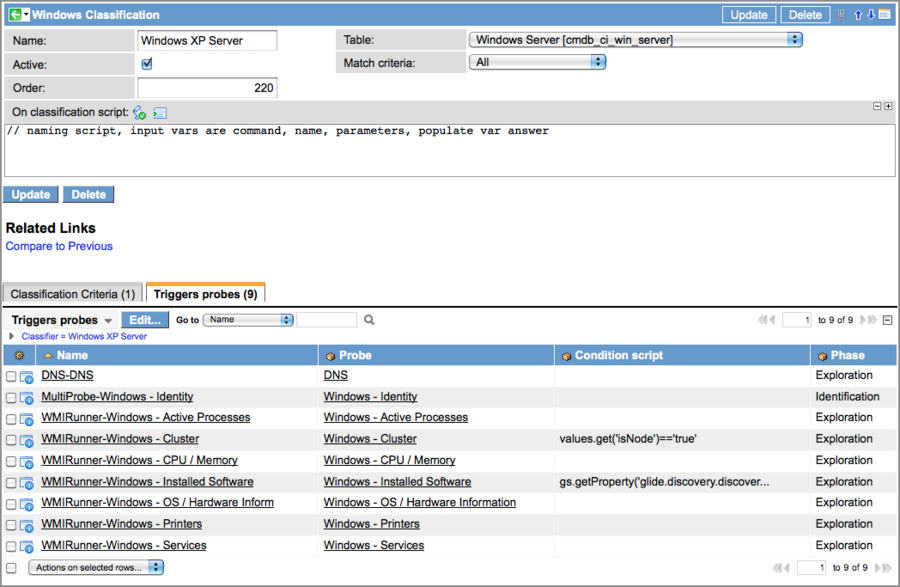Open the header back-arrow dropdown menu
The image size is (900, 587).
click(26, 14)
